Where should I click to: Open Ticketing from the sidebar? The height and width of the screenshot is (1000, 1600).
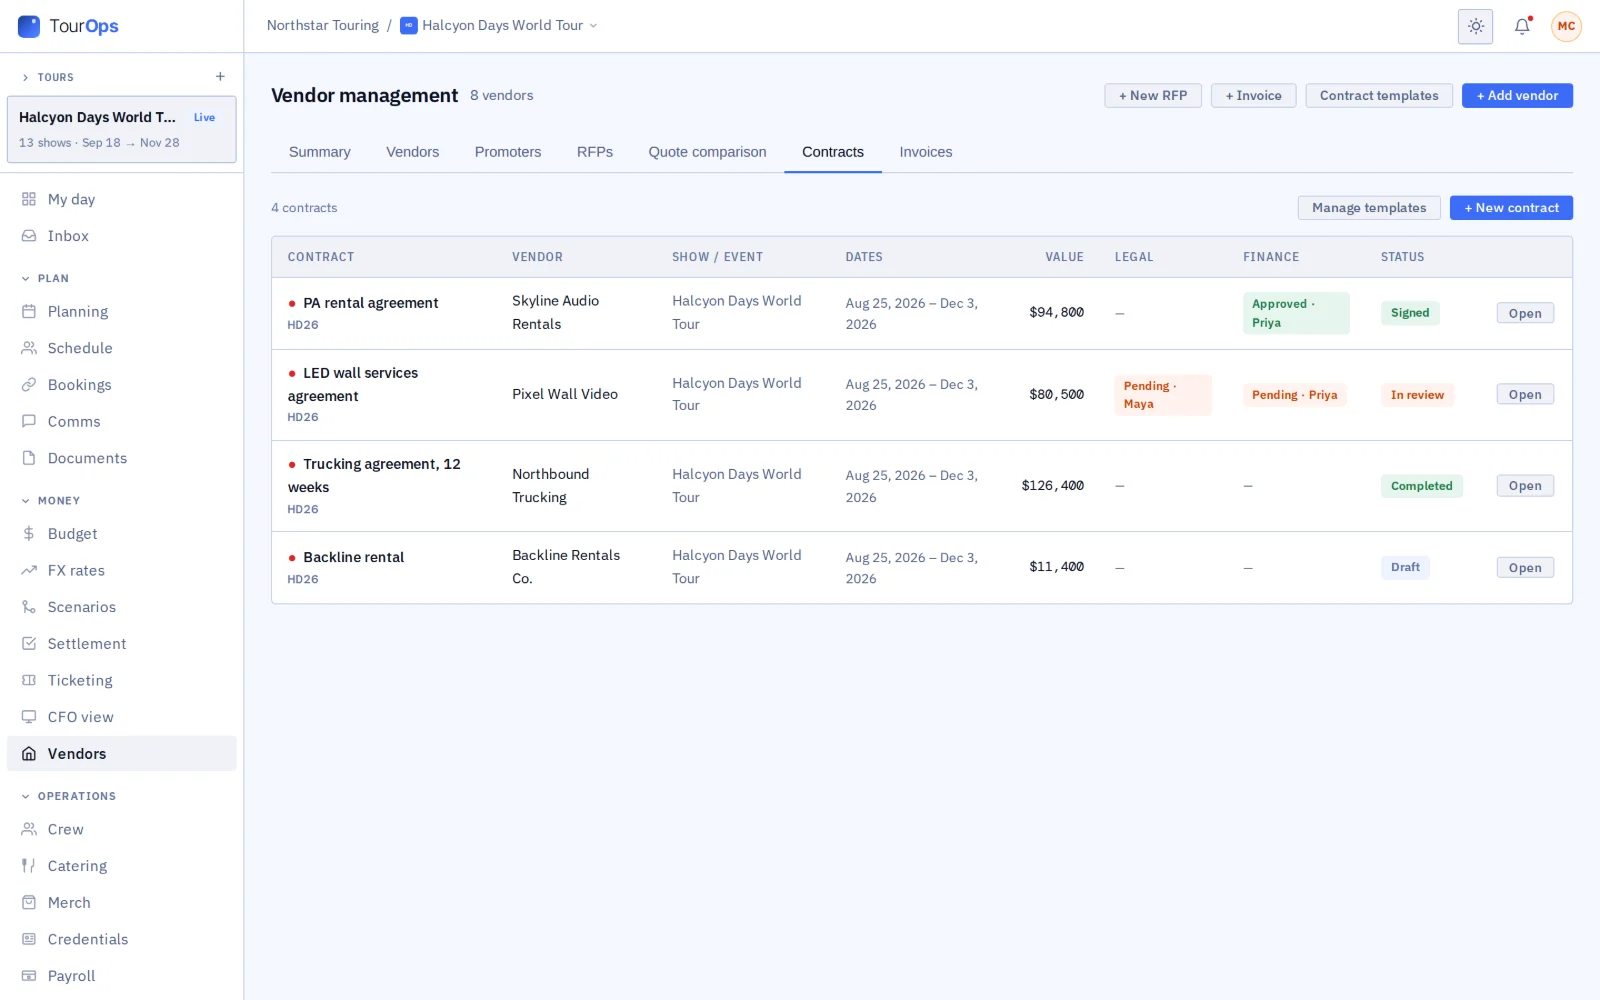click(x=122, y=680)
